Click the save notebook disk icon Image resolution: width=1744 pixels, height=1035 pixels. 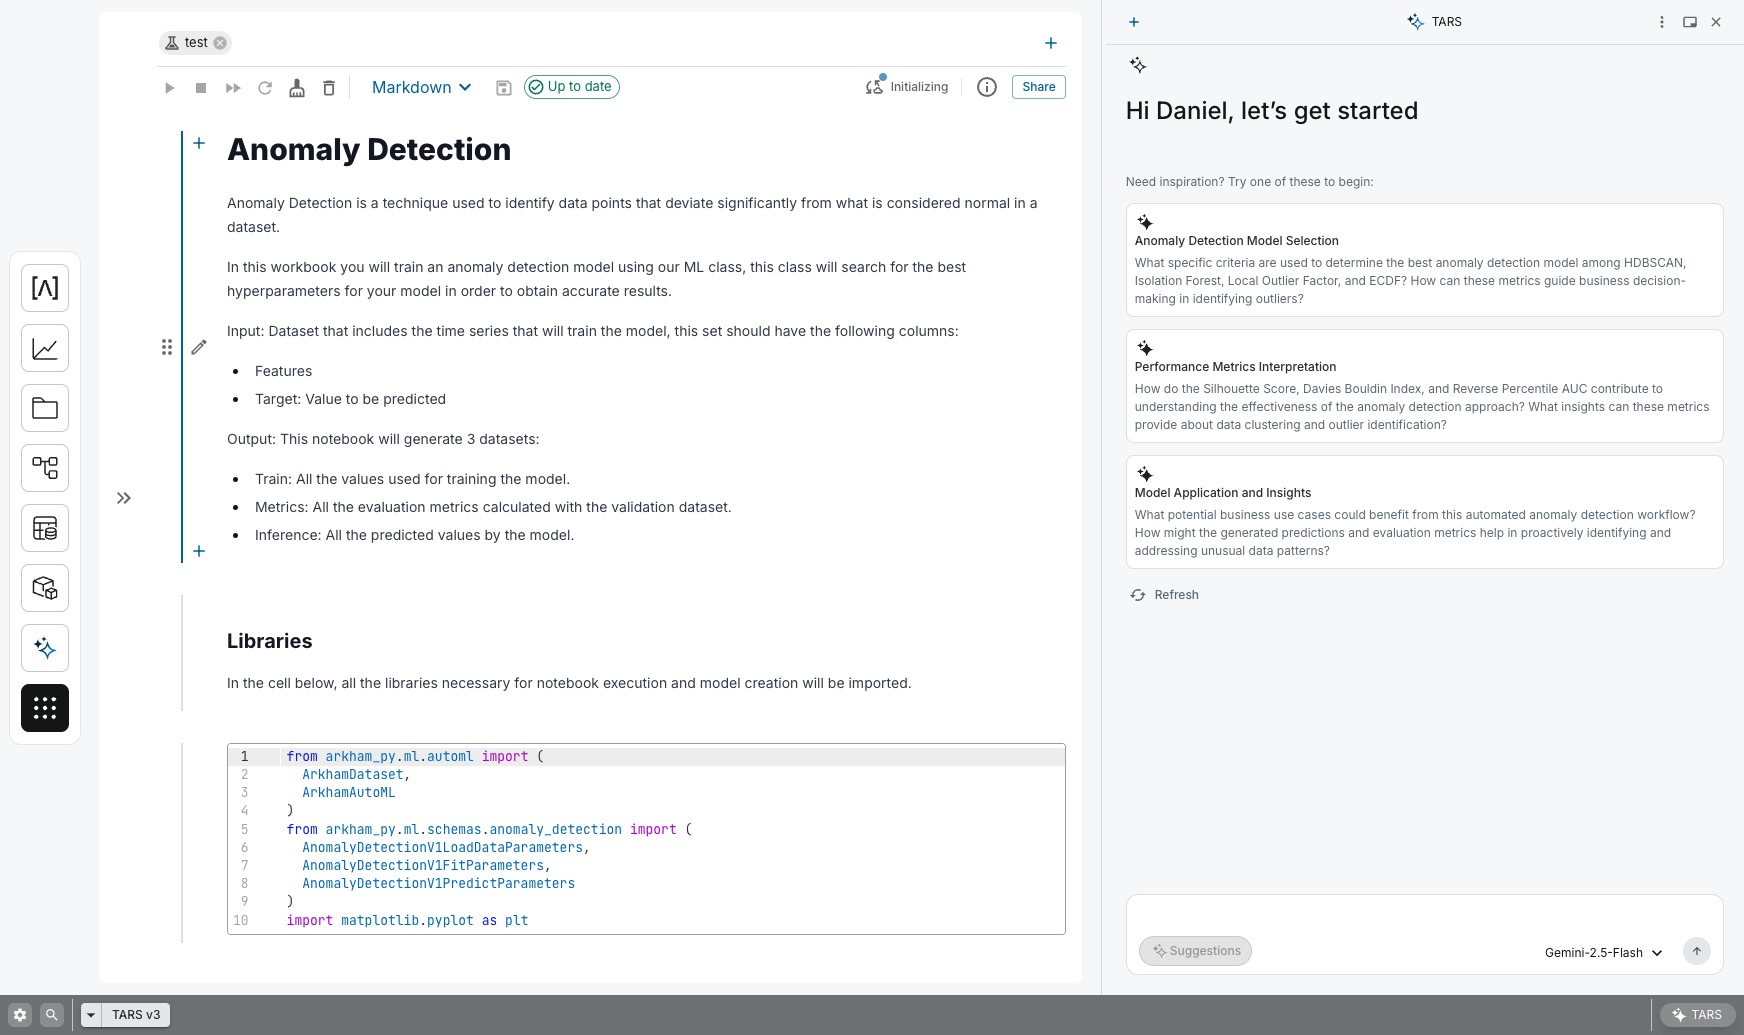pos(504,88)
